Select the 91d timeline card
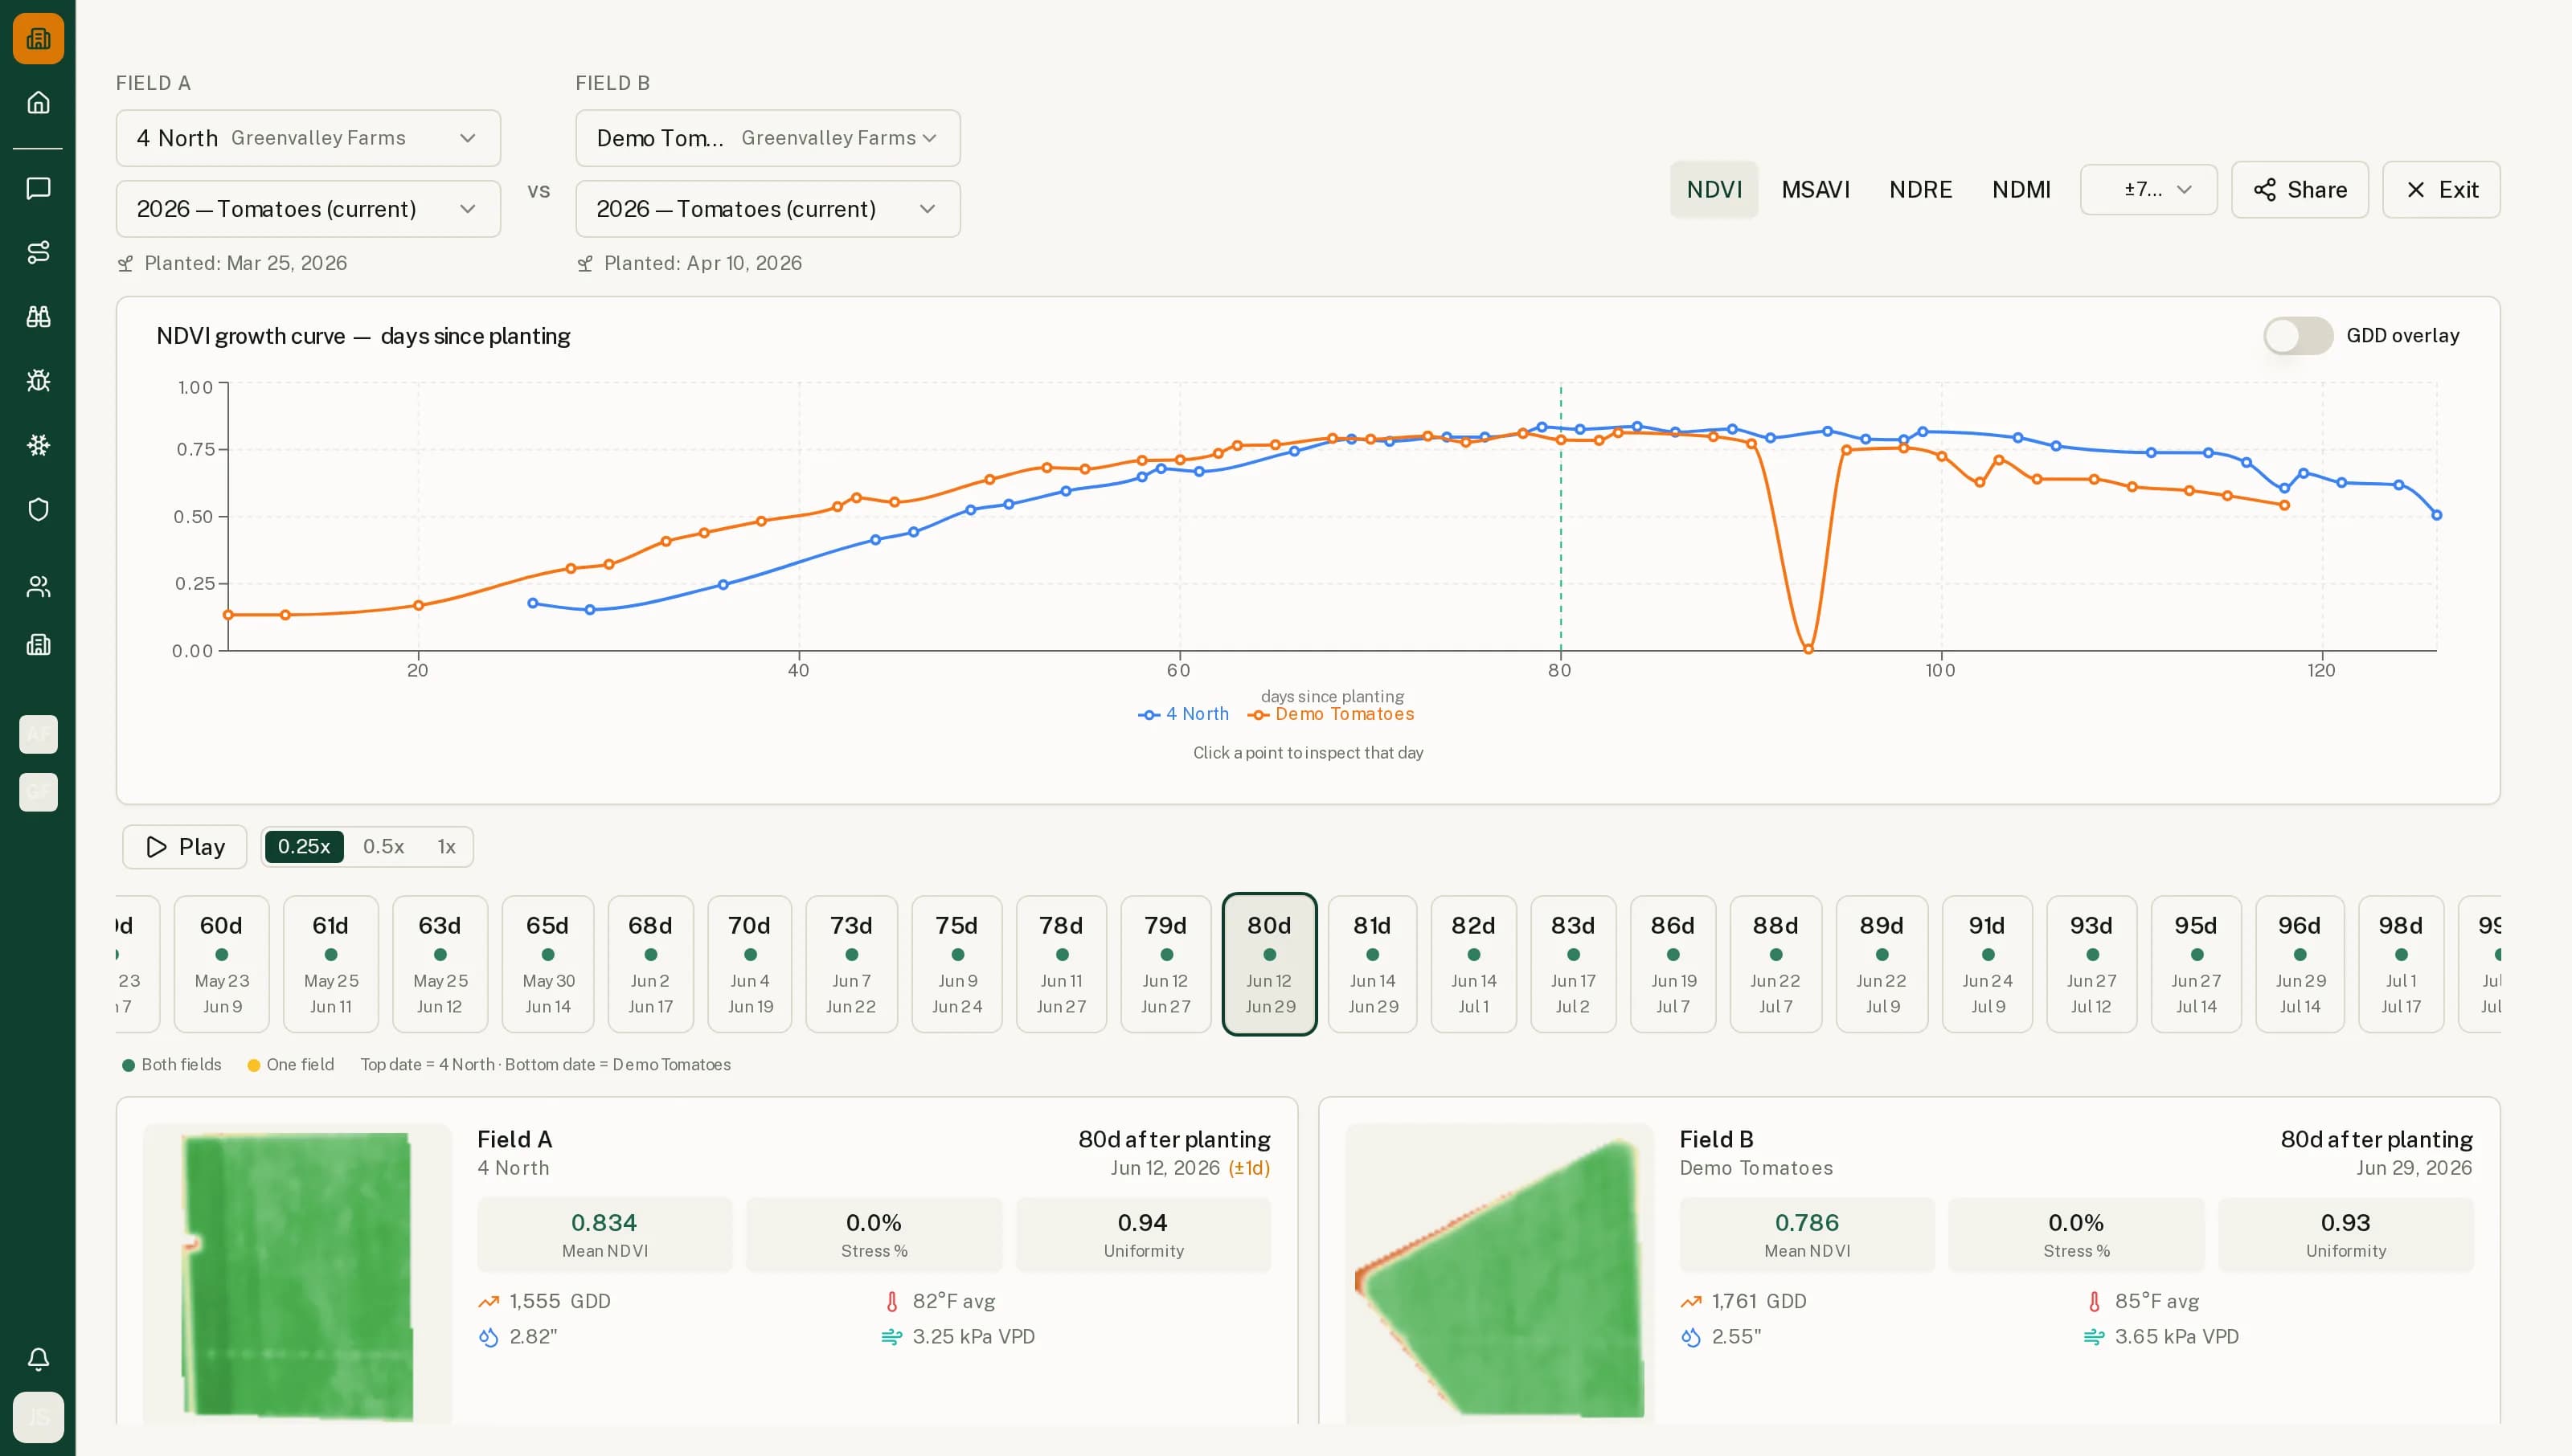The width and height of the screenshot is (2572, 1456). 1987,964
